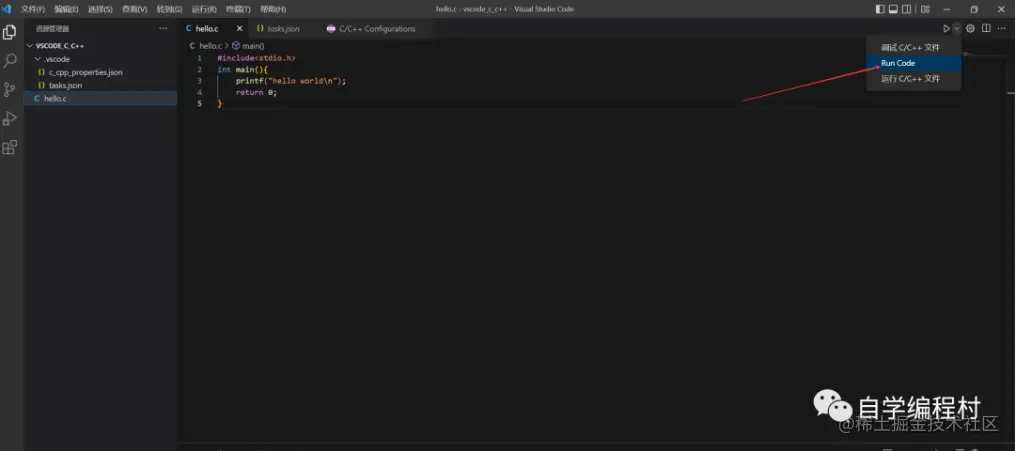Click line number 5 in the gutter
Image resolution: width=1016 pixels, height=451 pixels.
coord(200,104)
